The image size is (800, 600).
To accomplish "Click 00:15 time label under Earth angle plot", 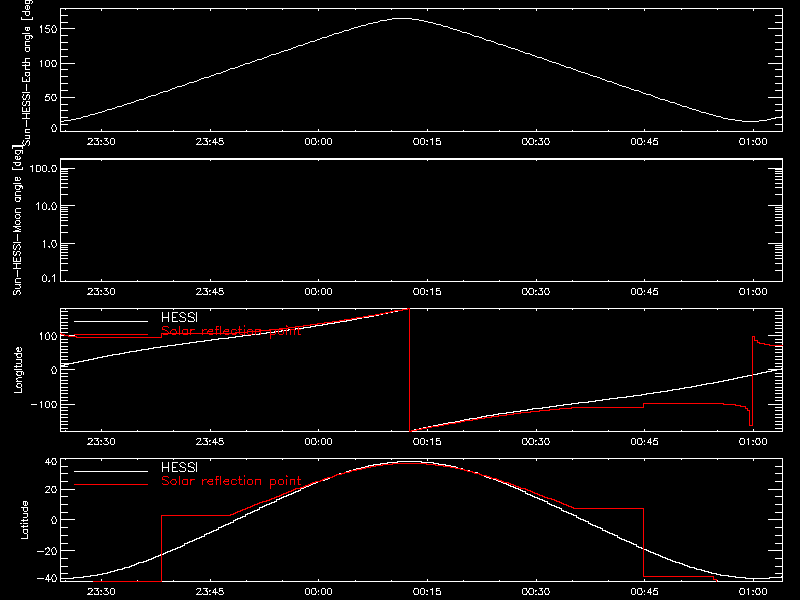I will [427, 142].
